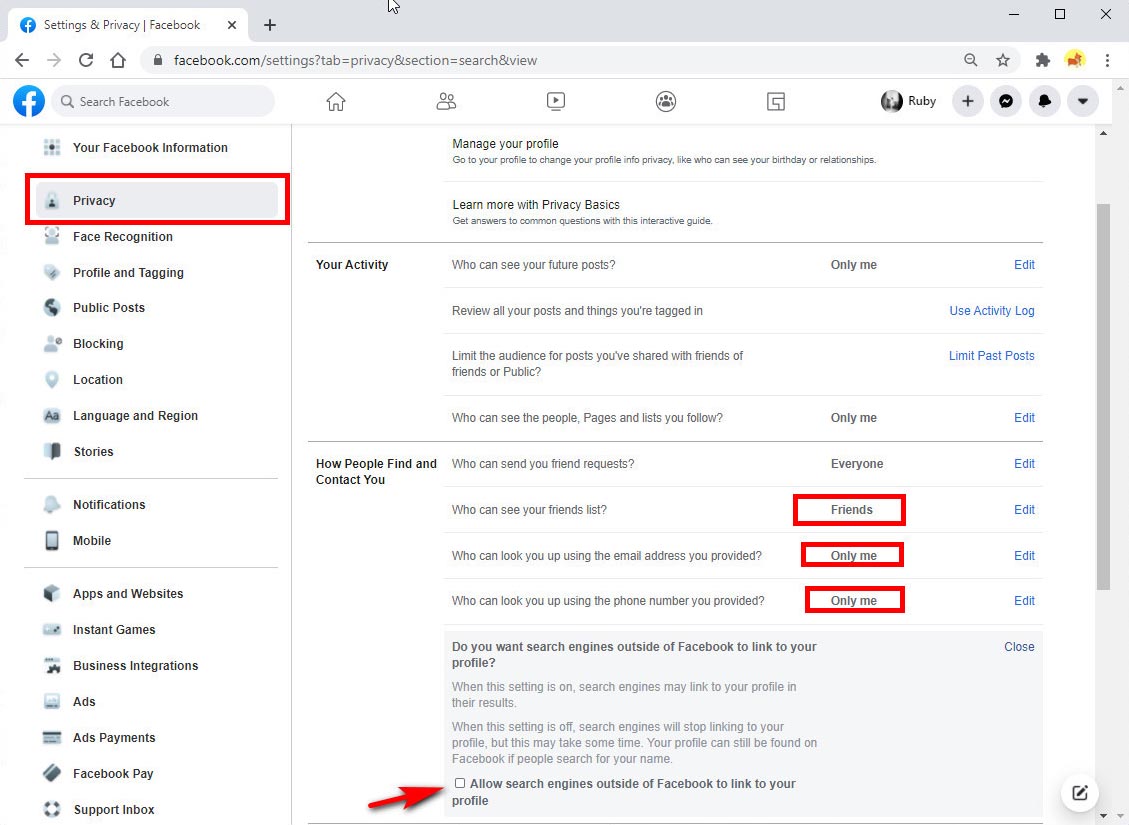Edit who can send friend requests

pyautogui.click(x=1024, y=464)
